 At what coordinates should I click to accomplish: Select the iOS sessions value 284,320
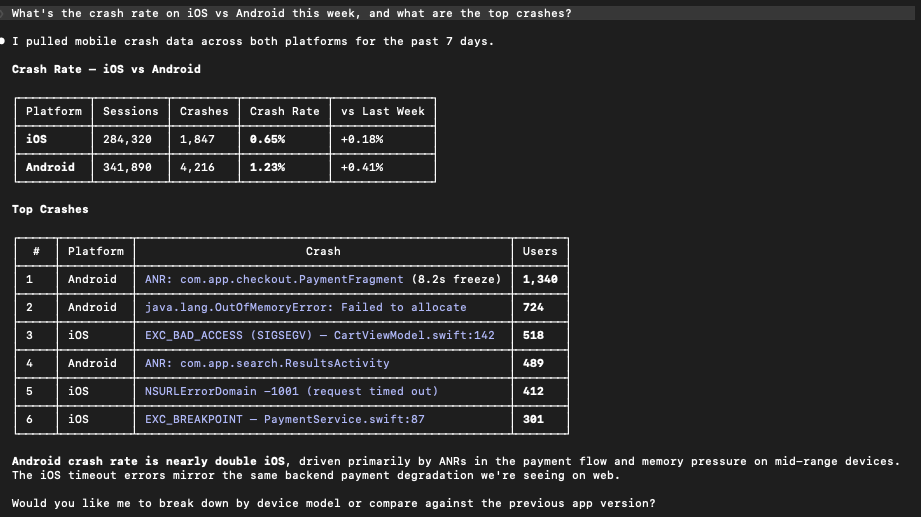[127, 139]
